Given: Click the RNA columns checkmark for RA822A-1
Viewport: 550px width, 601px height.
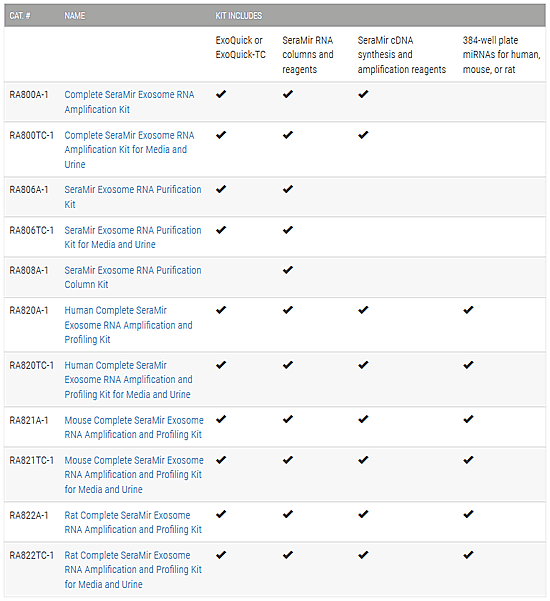Looking at the screenshot, I should [288, 515].
